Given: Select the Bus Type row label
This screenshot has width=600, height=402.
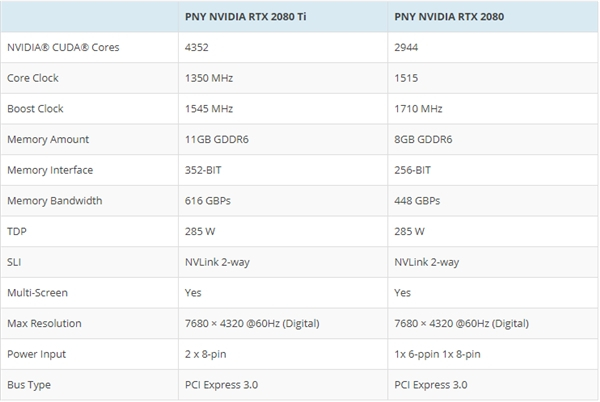Looking at the screenshot, I should pyautogui.click(x=28, y=384).
